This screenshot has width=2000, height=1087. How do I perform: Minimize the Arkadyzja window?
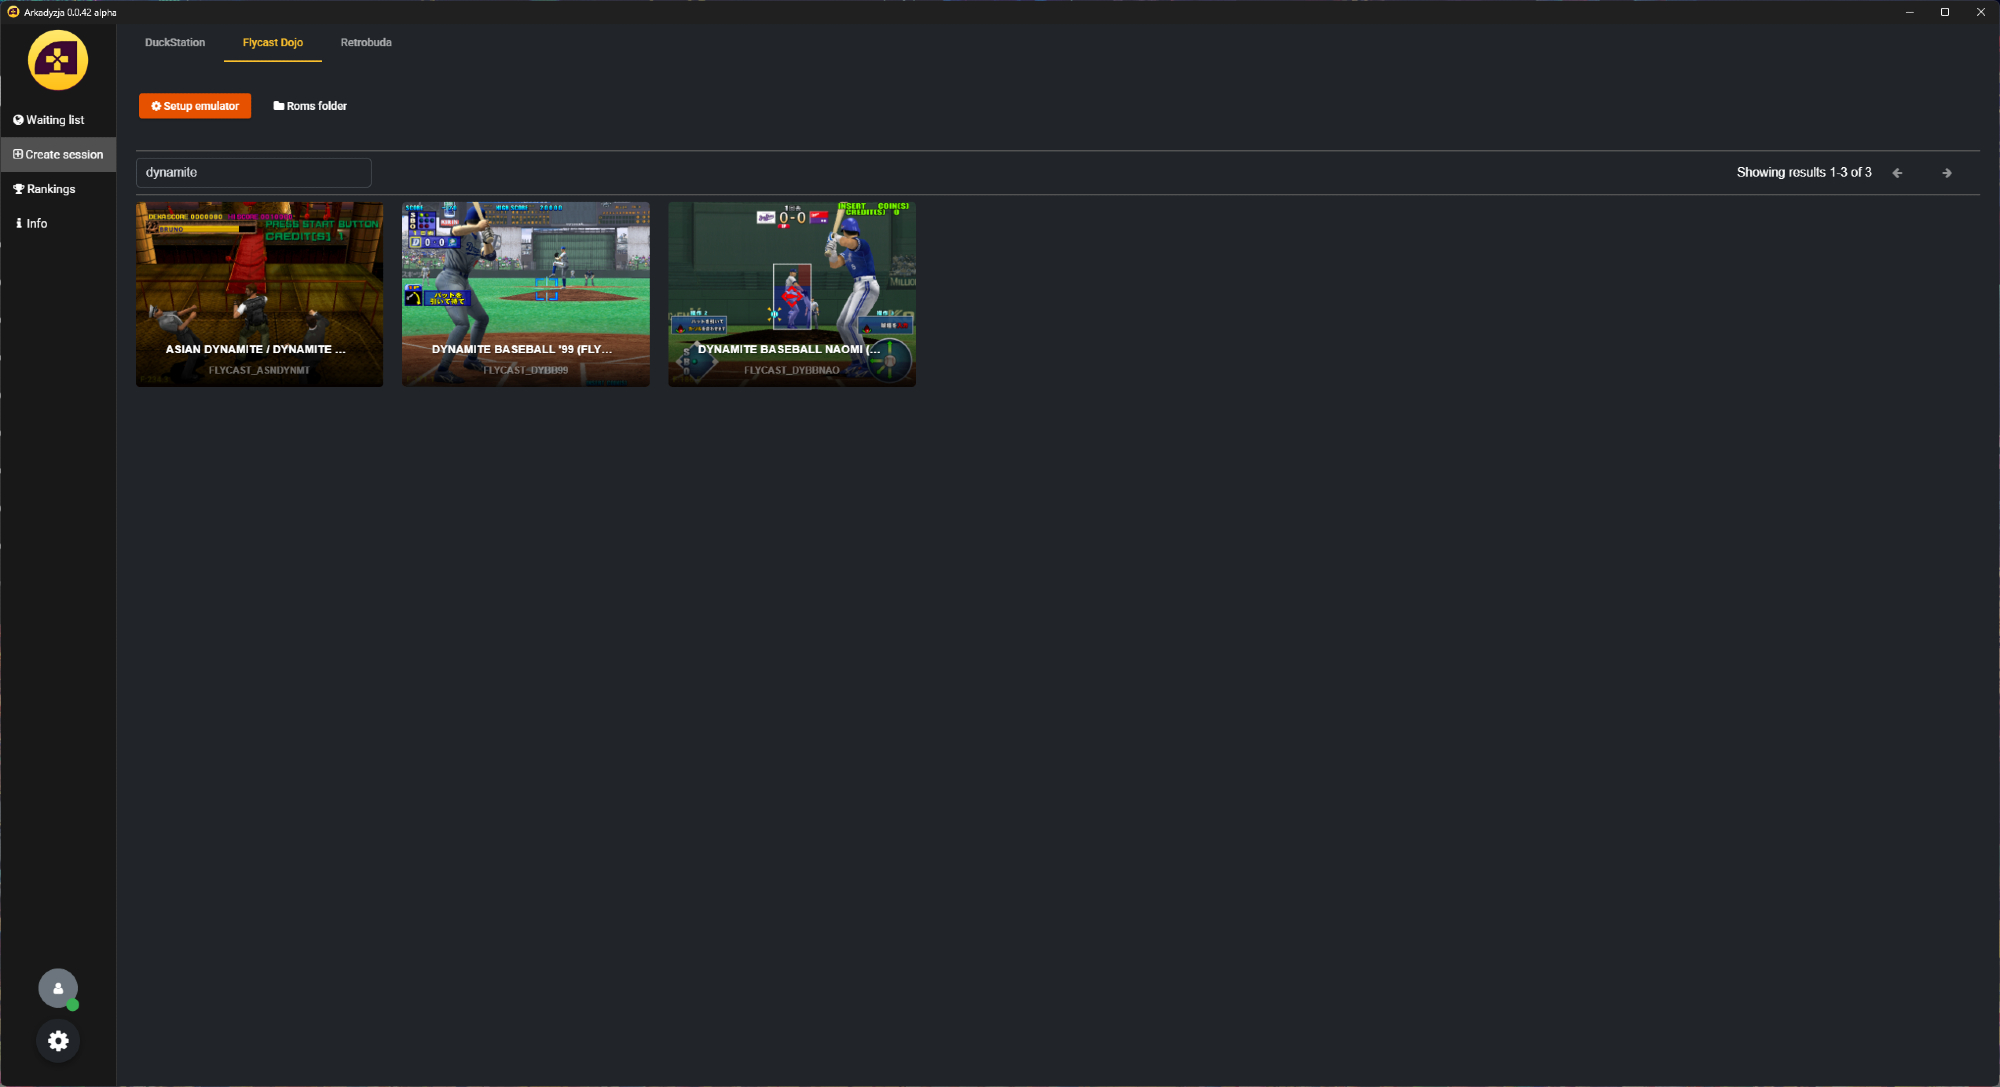pos(1909,12)
